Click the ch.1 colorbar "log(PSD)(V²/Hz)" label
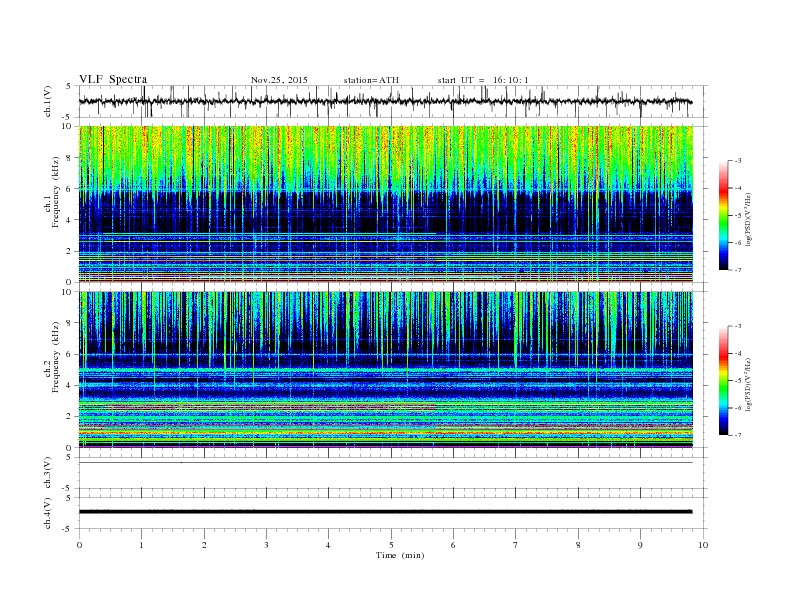The image size is (792, 612). [749, 220]
